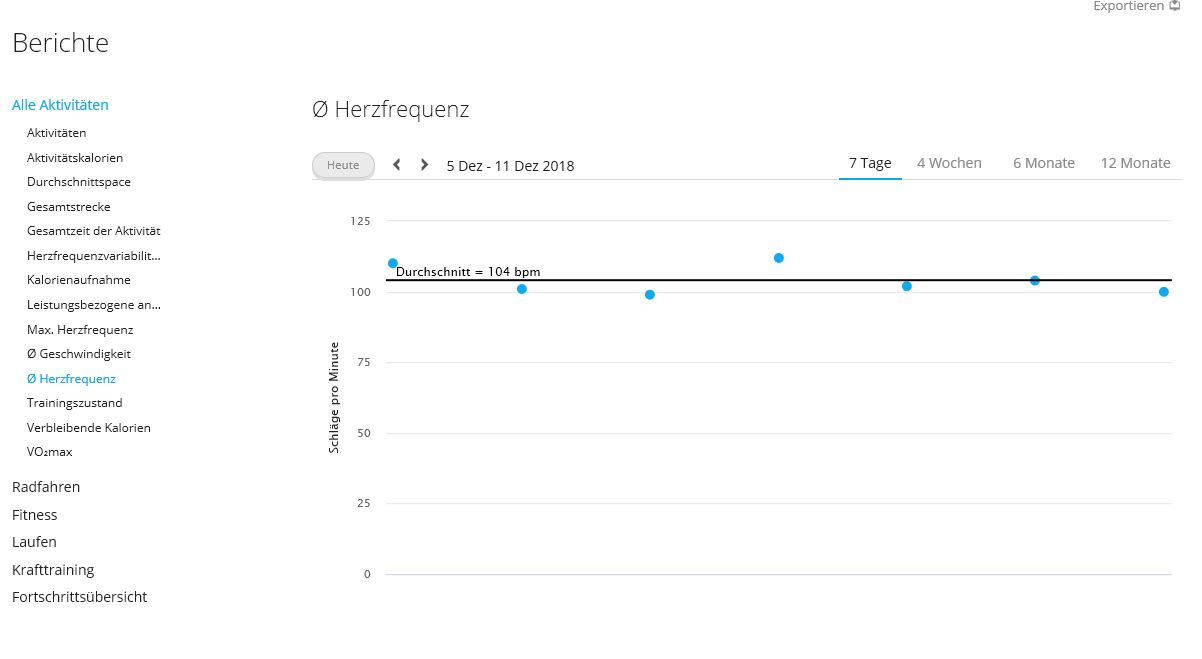Click the Durchschnitt 104 bpm average line
Screen dimensions: 1202x659
point(778,280)
